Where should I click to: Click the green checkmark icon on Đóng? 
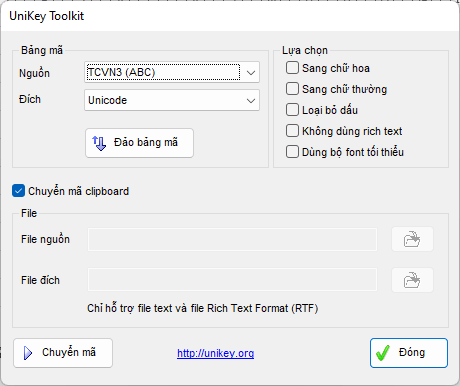click(383, 353)
